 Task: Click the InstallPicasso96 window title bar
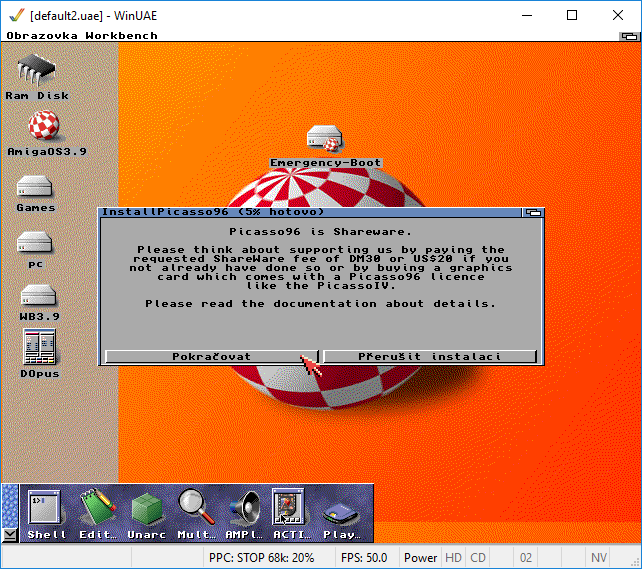coord(300,212)
